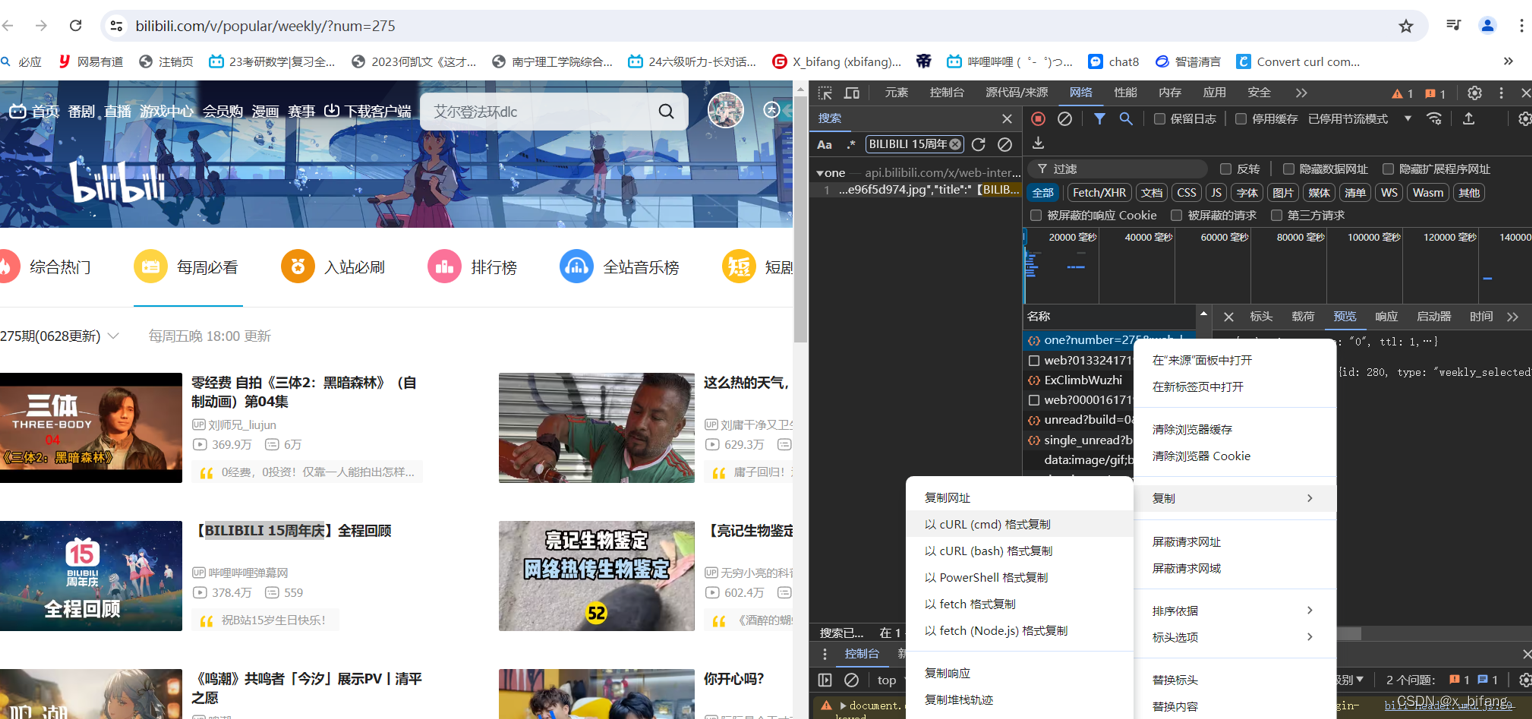Open the DevTools three-dot customize menu

coord(1501,93)
